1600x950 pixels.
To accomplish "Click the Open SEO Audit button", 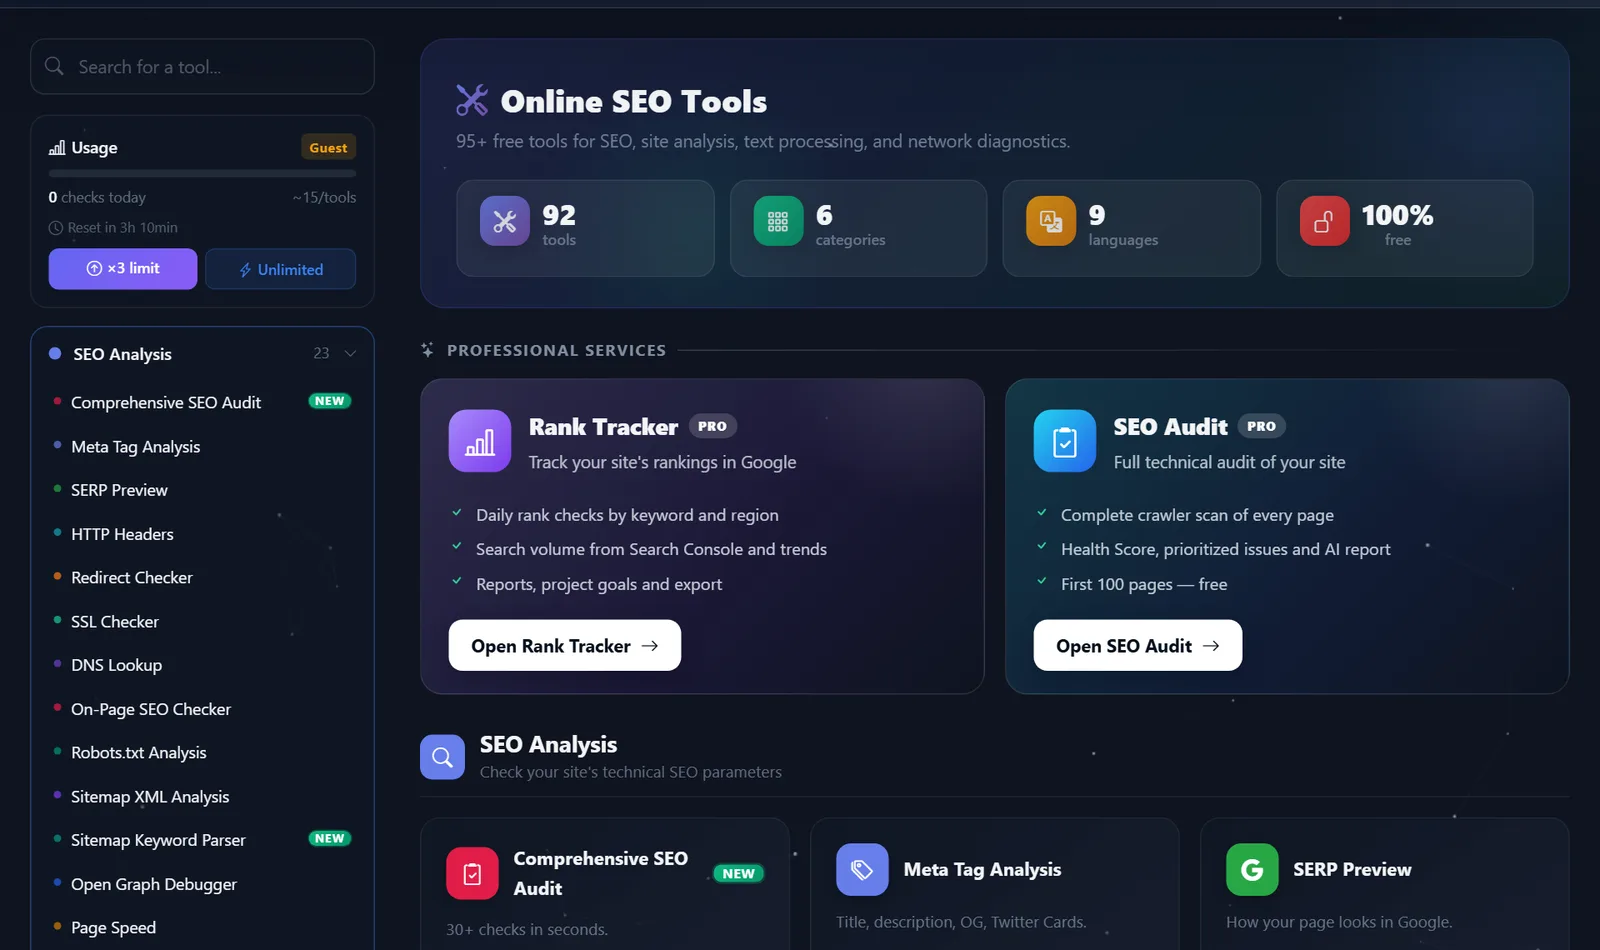I will [1138, 646].
